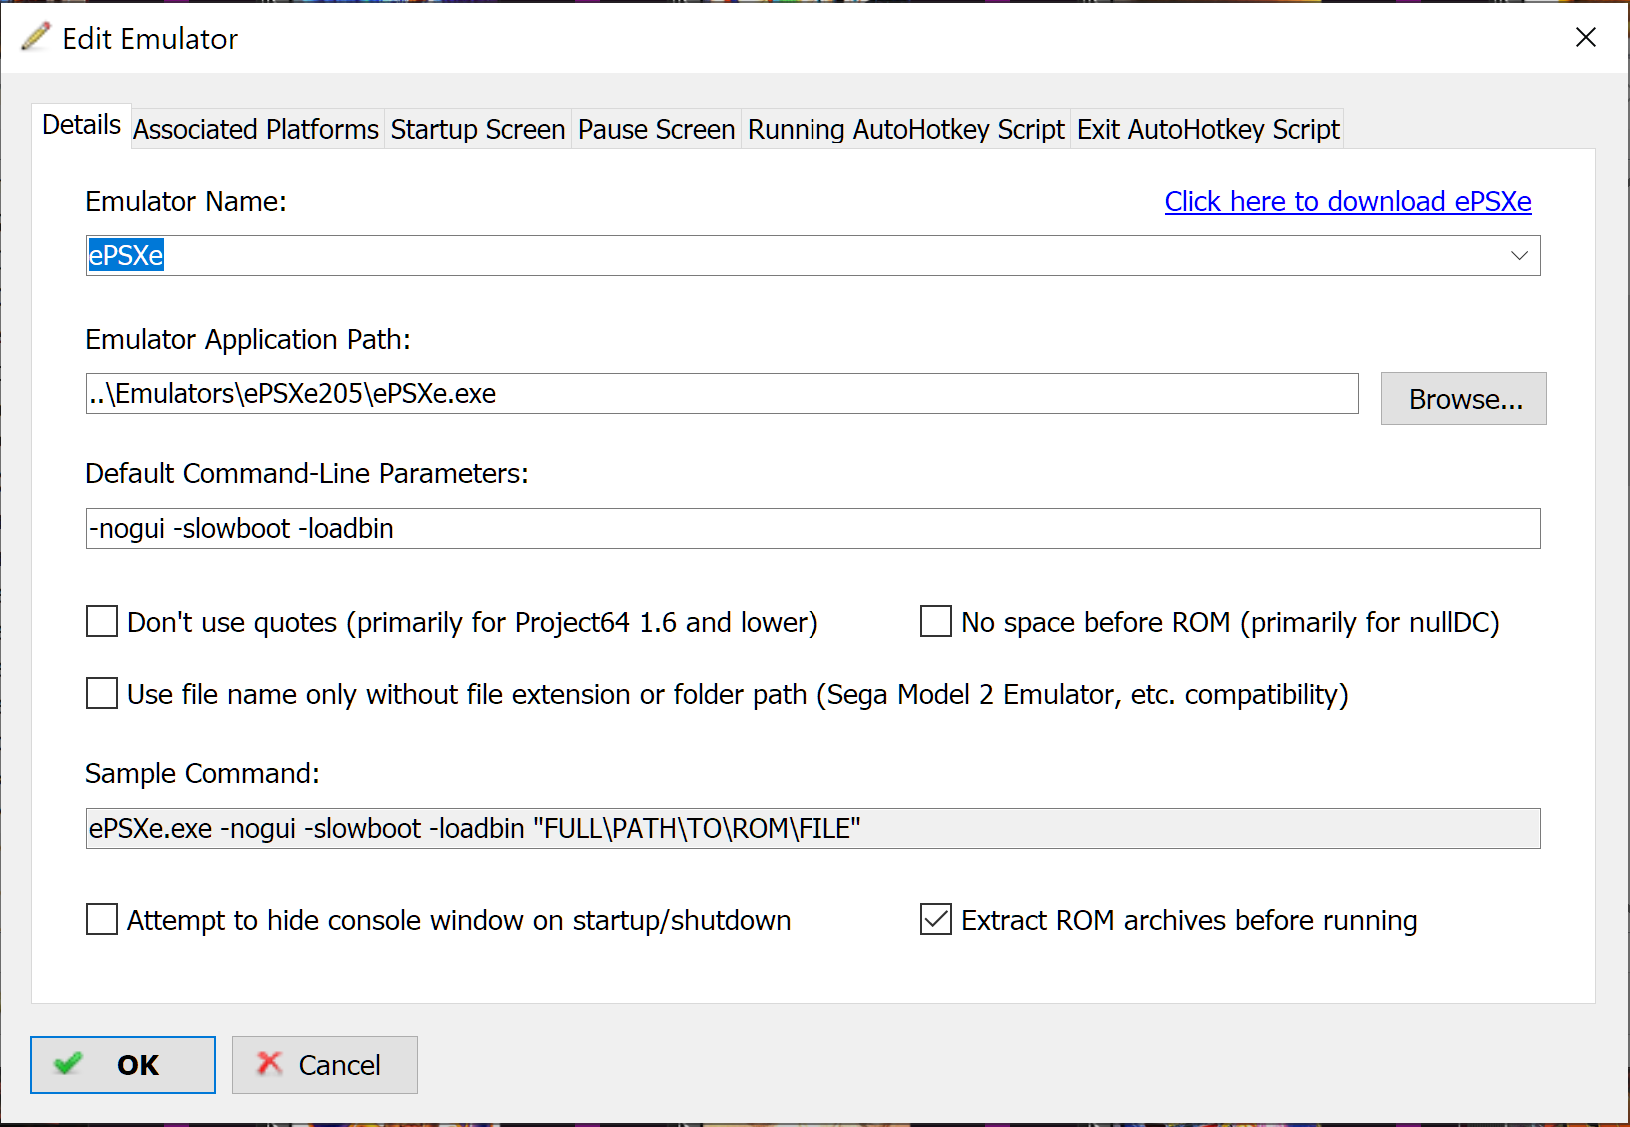1630x1127 pixels.
Task: Confirm changes with the OK button
Action: [123, 1065]
